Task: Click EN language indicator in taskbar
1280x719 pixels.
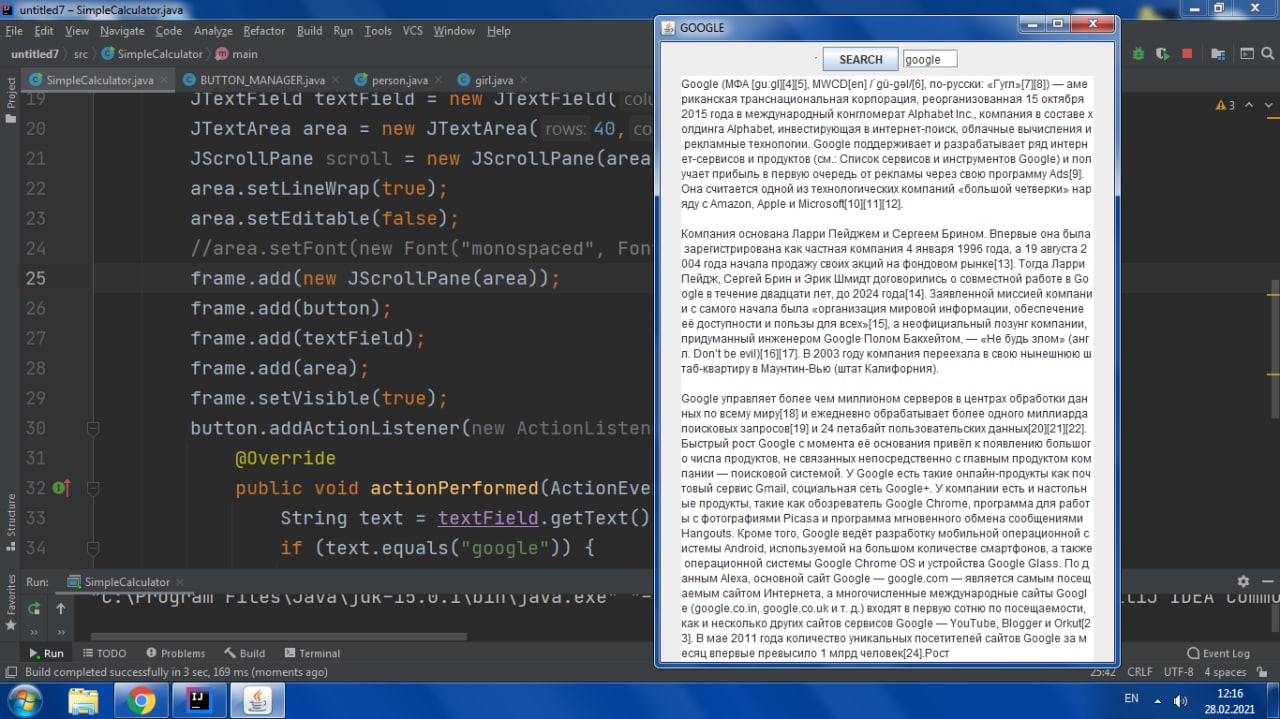Action: [x=1132, y=698]
